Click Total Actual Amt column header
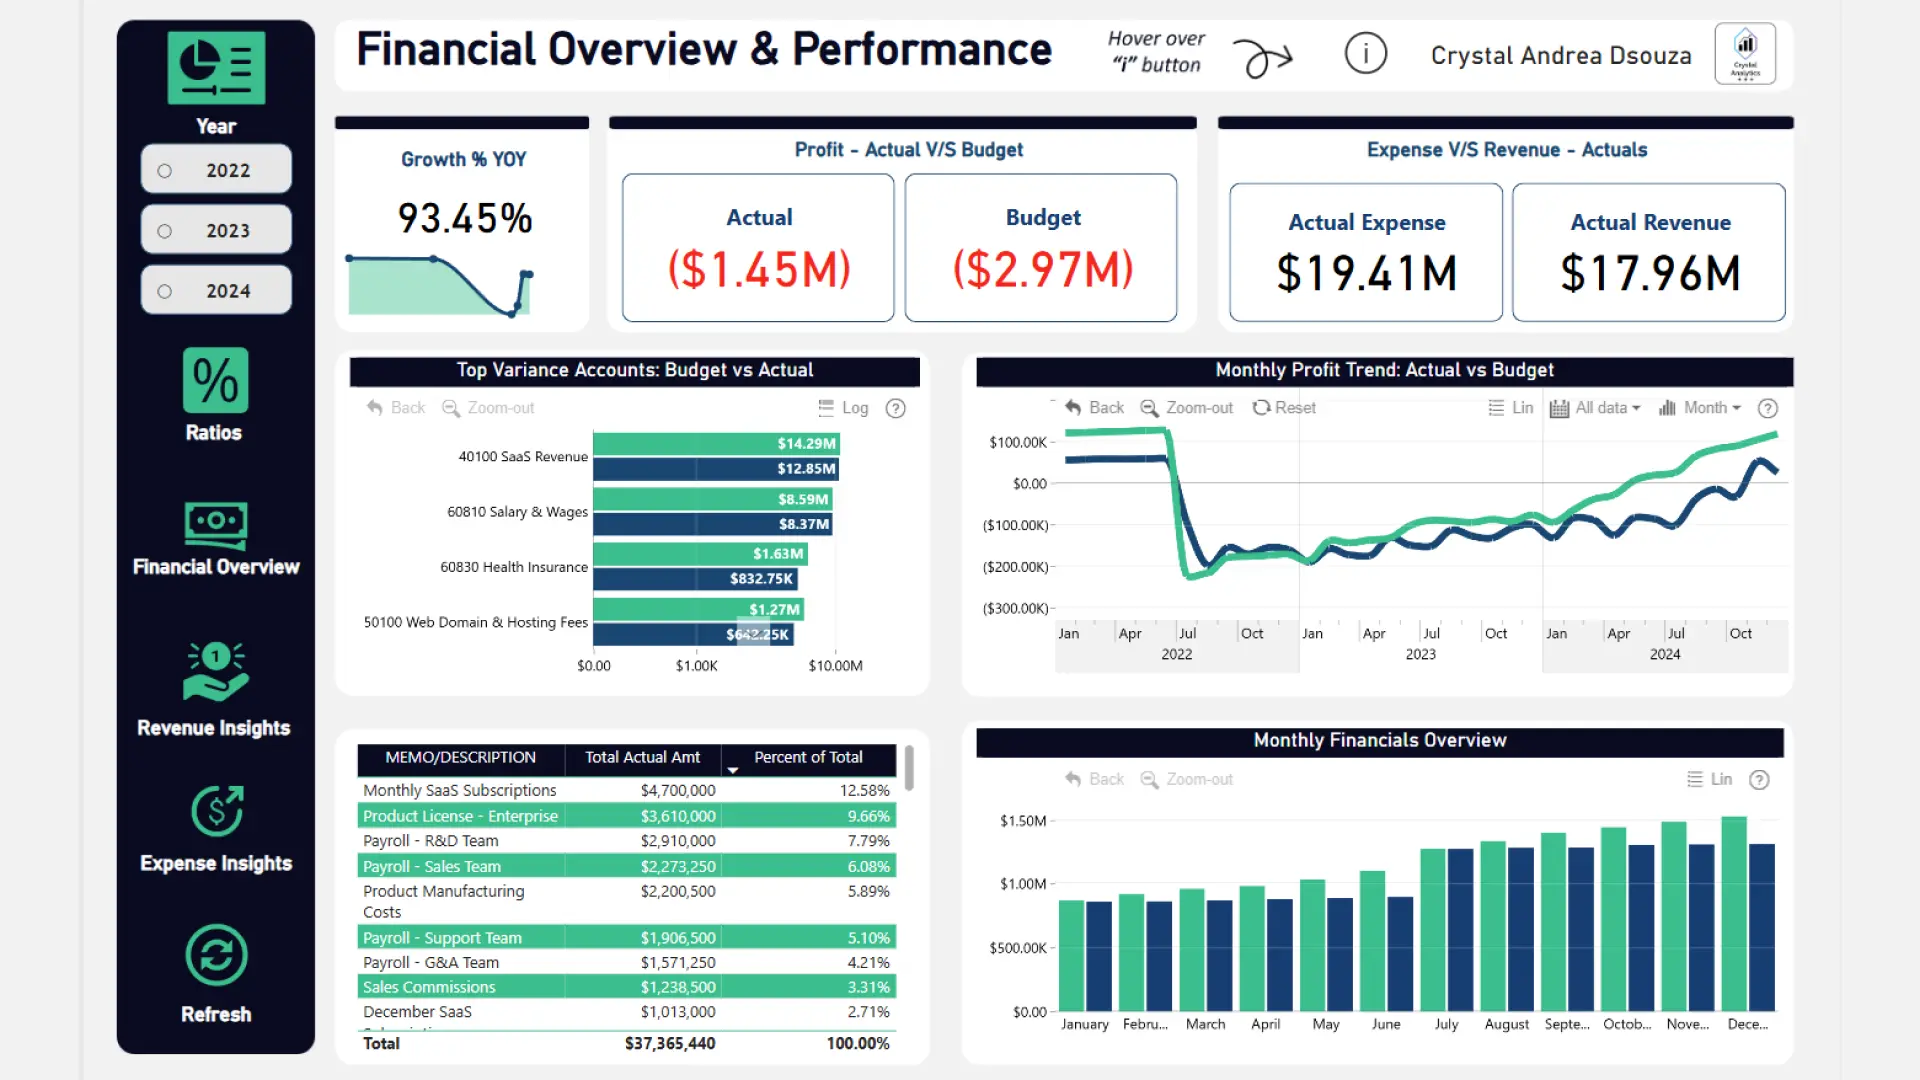The width and height of the screenshot is (1920, 1080). 642,758
